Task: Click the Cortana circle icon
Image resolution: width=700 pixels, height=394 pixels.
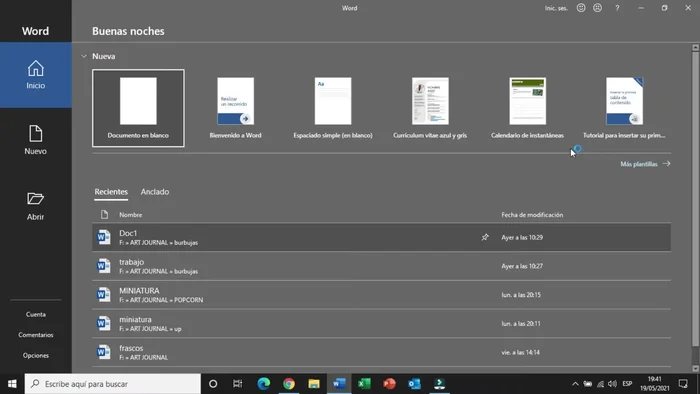Action: [x=213, y=384]
